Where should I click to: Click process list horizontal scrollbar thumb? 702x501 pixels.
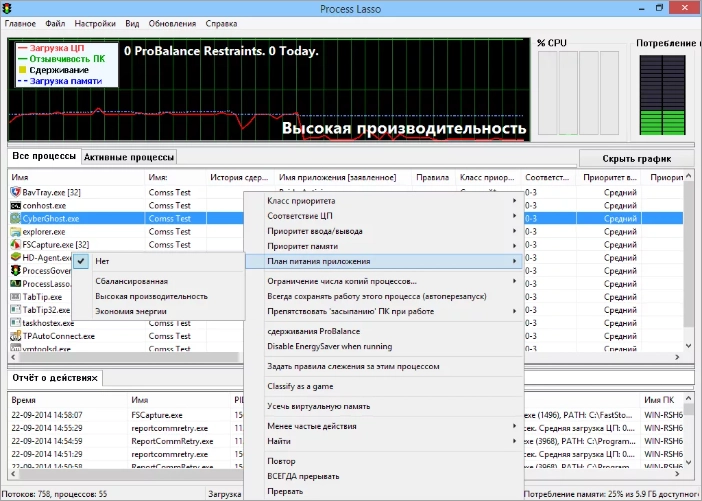129,357
